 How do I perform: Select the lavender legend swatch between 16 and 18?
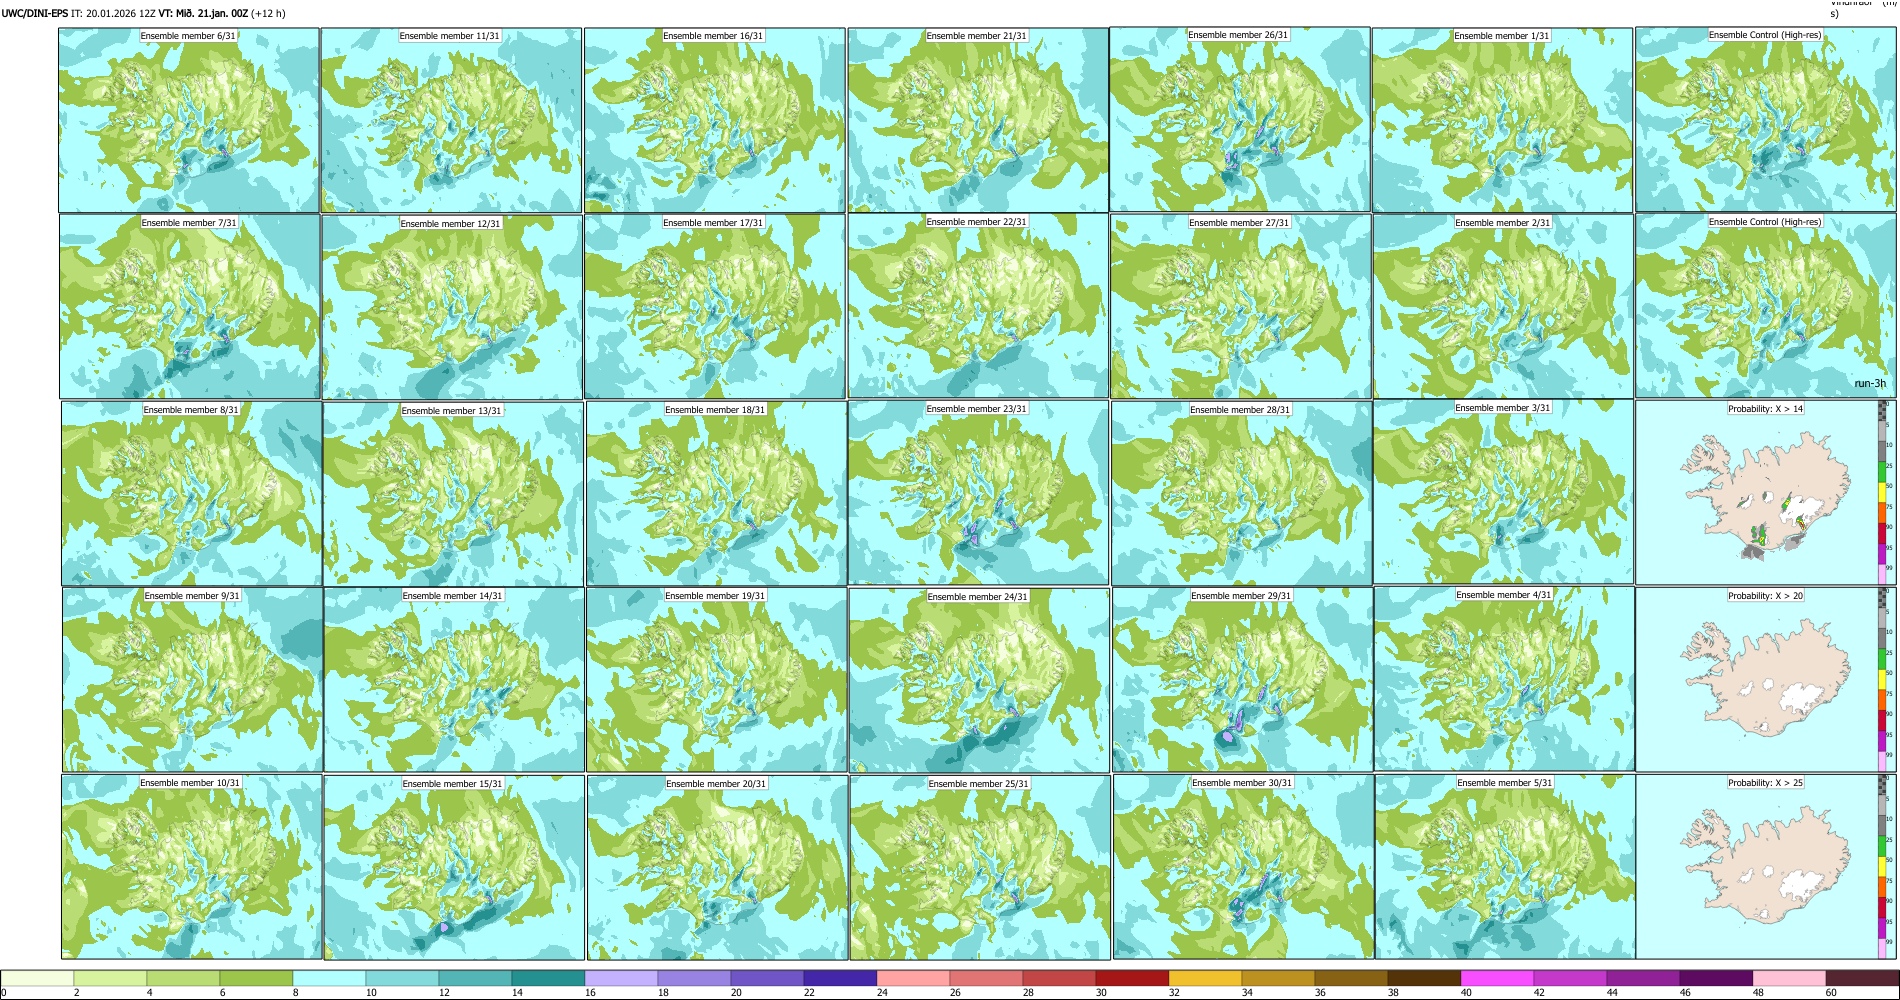coord(621,978)
